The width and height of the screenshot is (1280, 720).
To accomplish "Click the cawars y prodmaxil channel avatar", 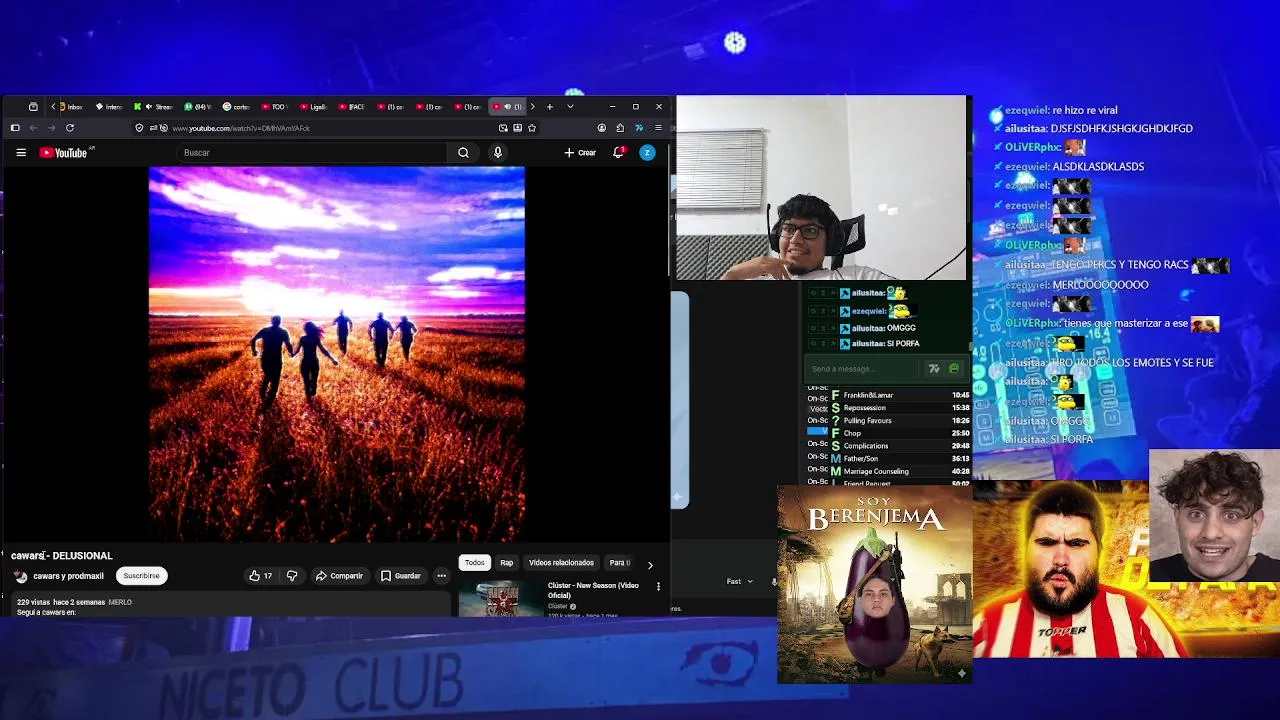I will pyautogui.click(x=20, y=576).
